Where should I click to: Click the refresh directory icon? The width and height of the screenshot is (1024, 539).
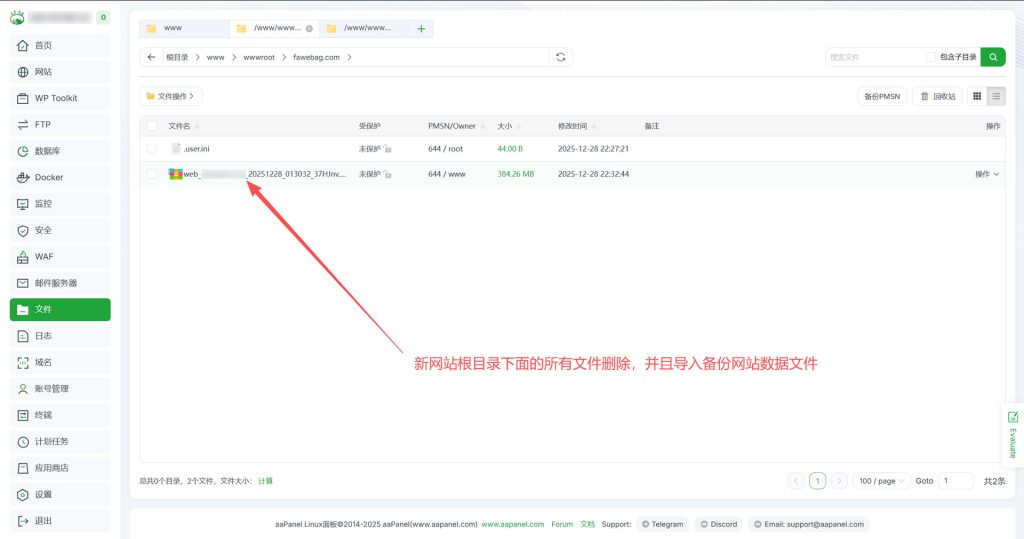coord(561,57)
